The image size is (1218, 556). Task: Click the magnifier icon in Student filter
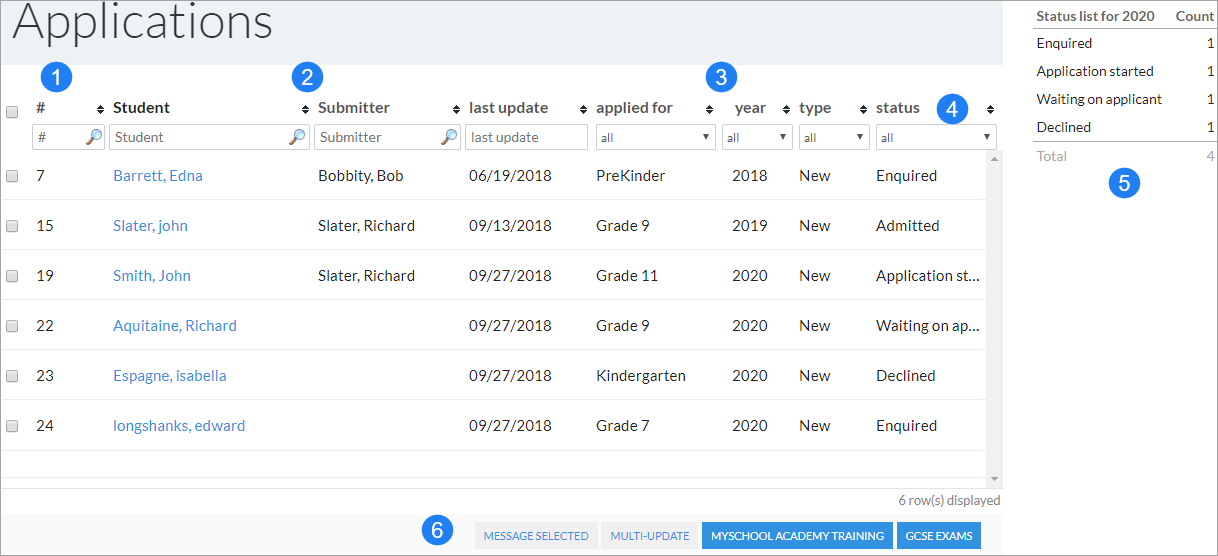tap(297, 137)
